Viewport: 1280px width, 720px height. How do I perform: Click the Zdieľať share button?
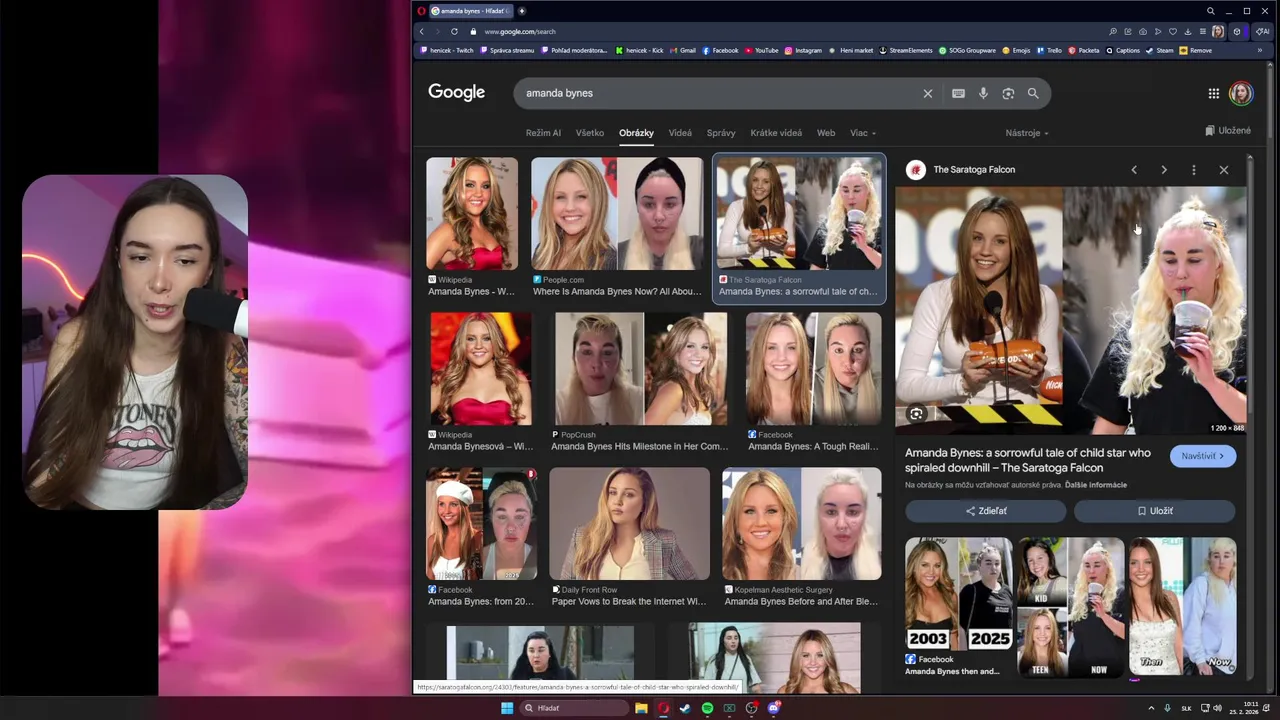pyautogui.click(x=986, y=511)
